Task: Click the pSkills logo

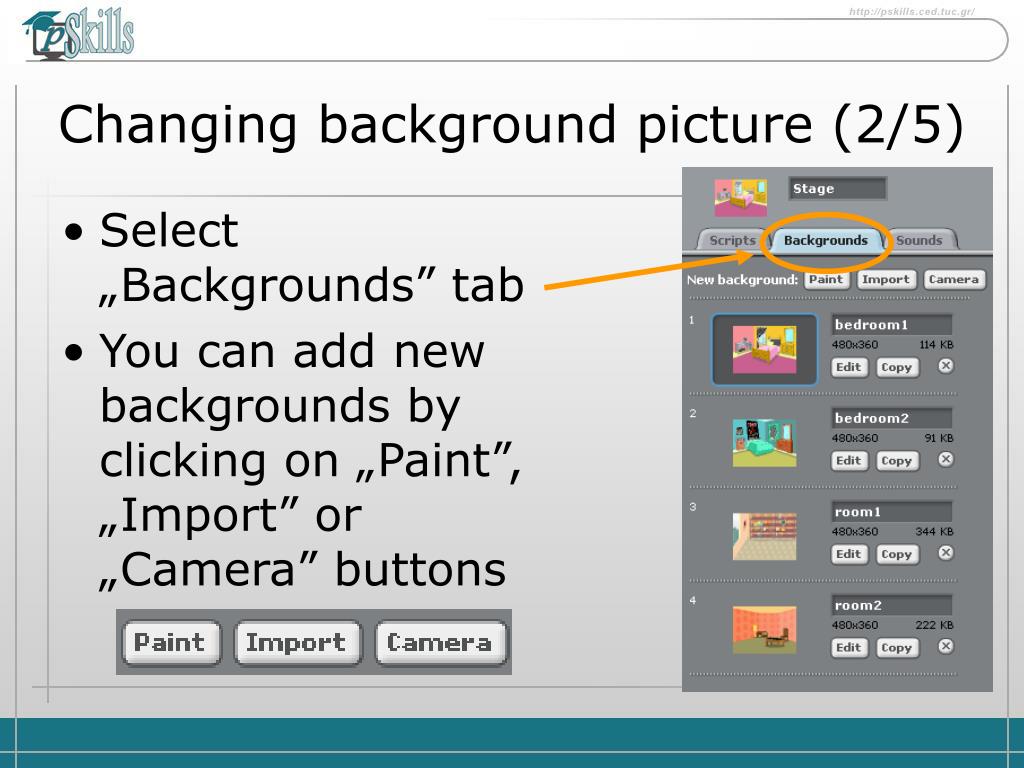Action: pyautogui.click(x=78, y=34)
